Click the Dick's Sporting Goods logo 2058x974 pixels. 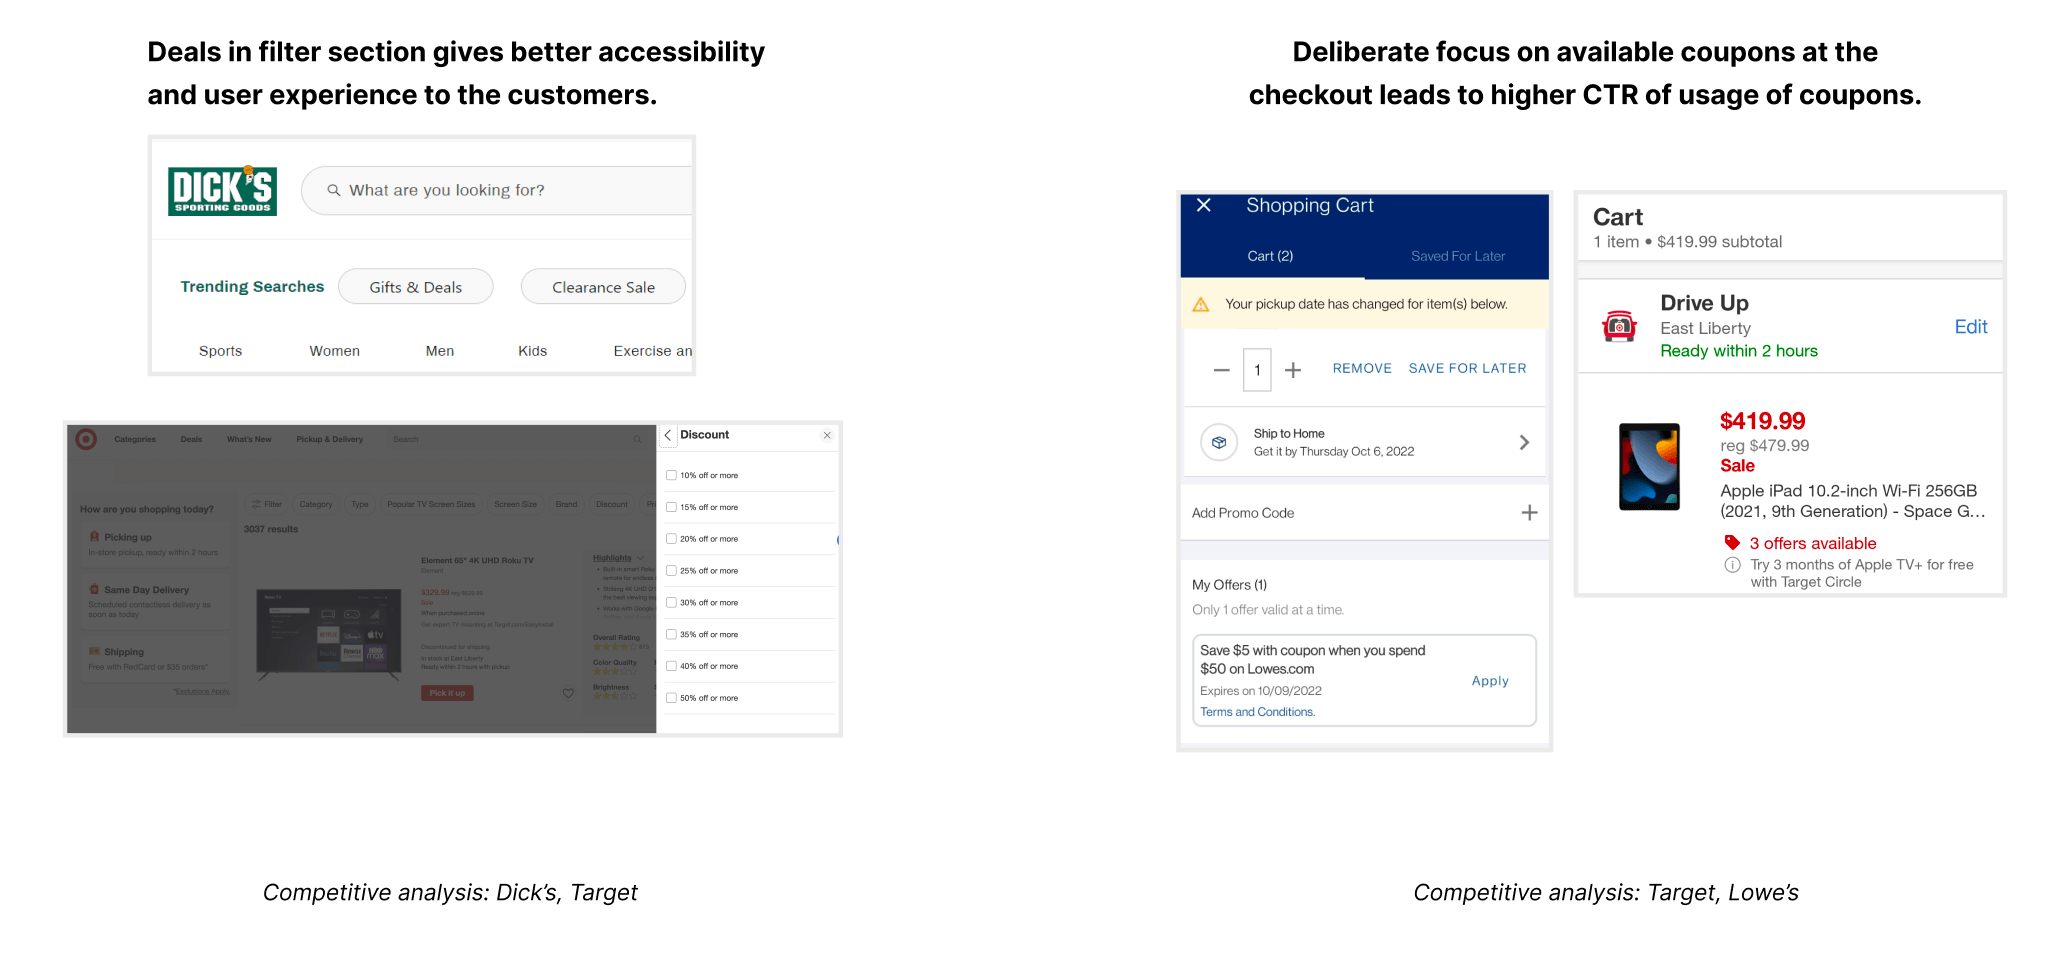[222, 191]
